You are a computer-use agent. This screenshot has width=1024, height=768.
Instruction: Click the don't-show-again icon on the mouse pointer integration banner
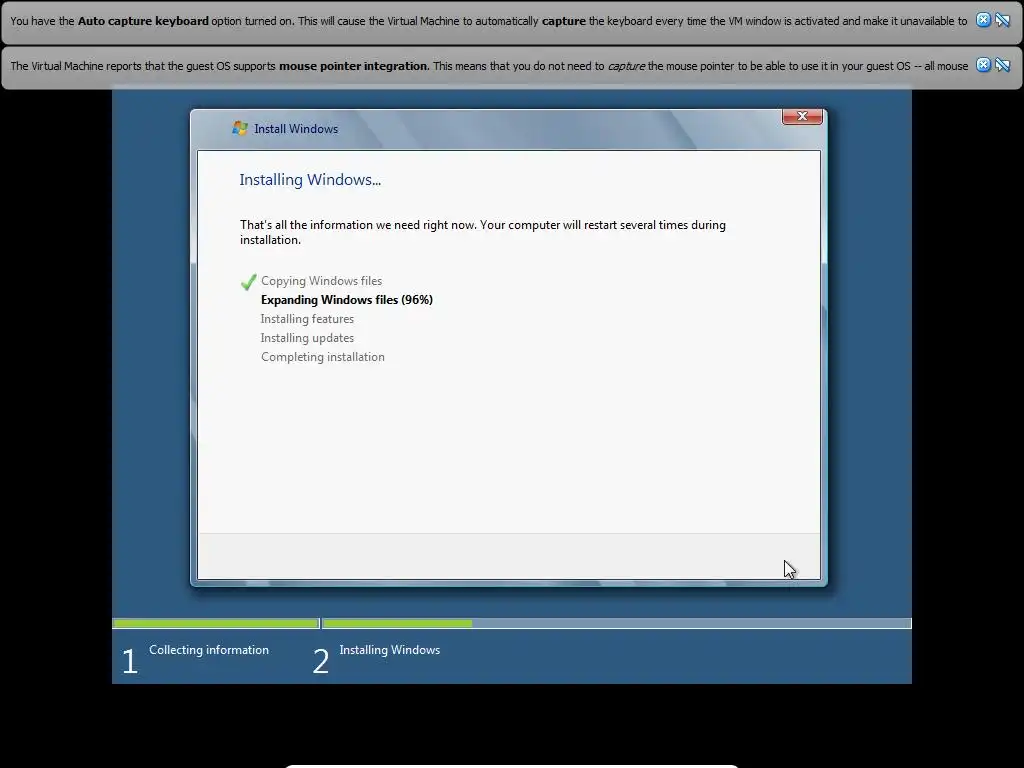pos(1002,65)
